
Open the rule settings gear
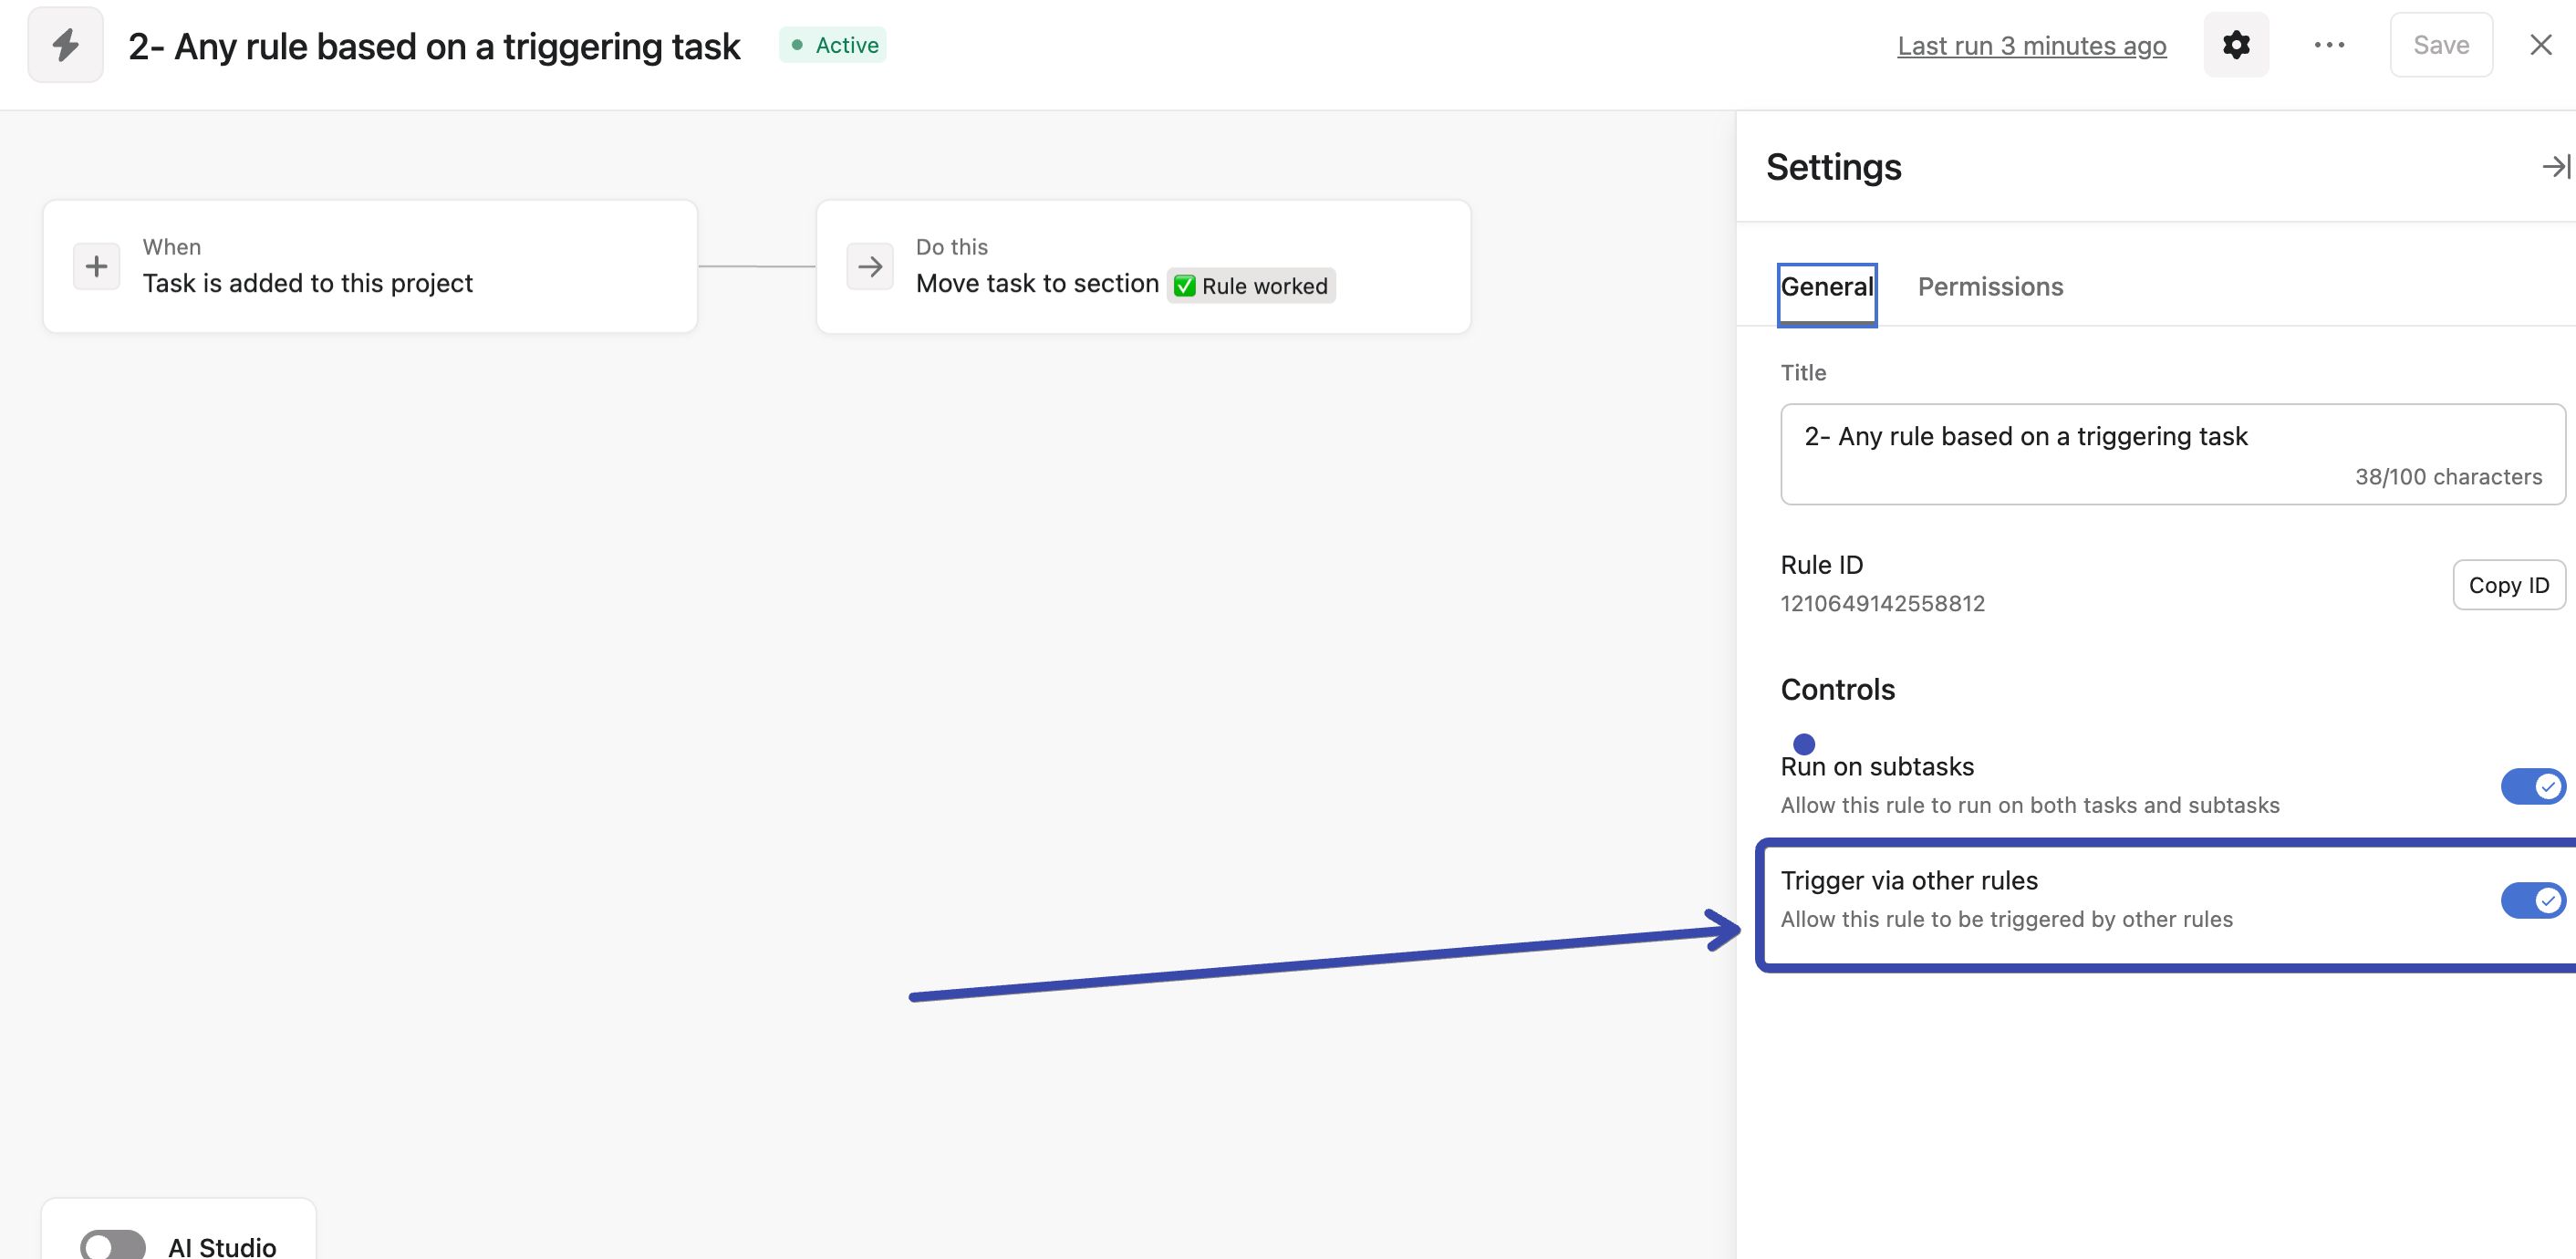(x=2236, y=45)
